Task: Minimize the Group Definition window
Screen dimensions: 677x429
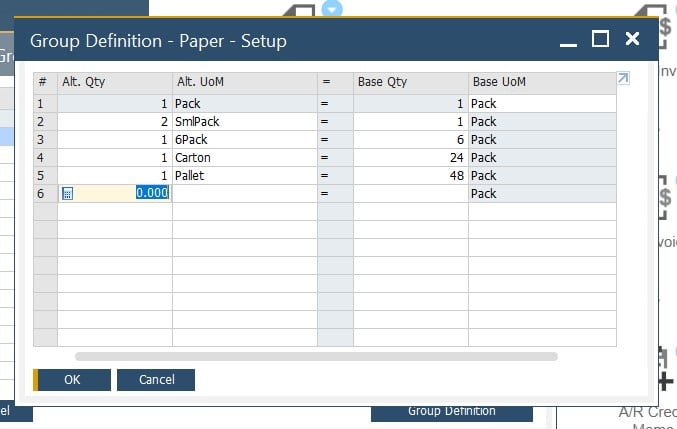Action: coord(568,44)
